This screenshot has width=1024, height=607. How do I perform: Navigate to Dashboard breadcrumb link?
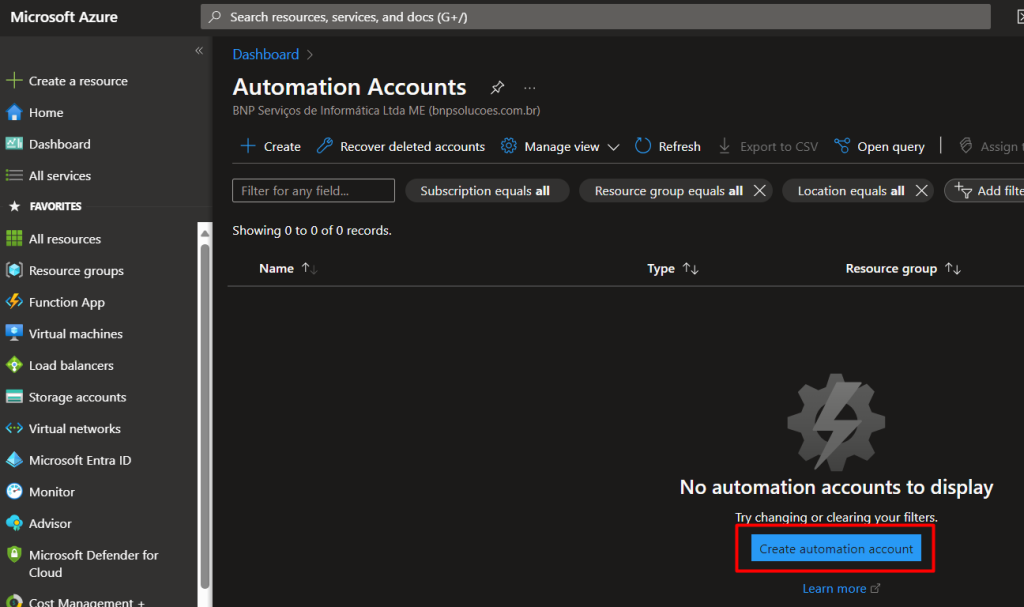[265, 54]
